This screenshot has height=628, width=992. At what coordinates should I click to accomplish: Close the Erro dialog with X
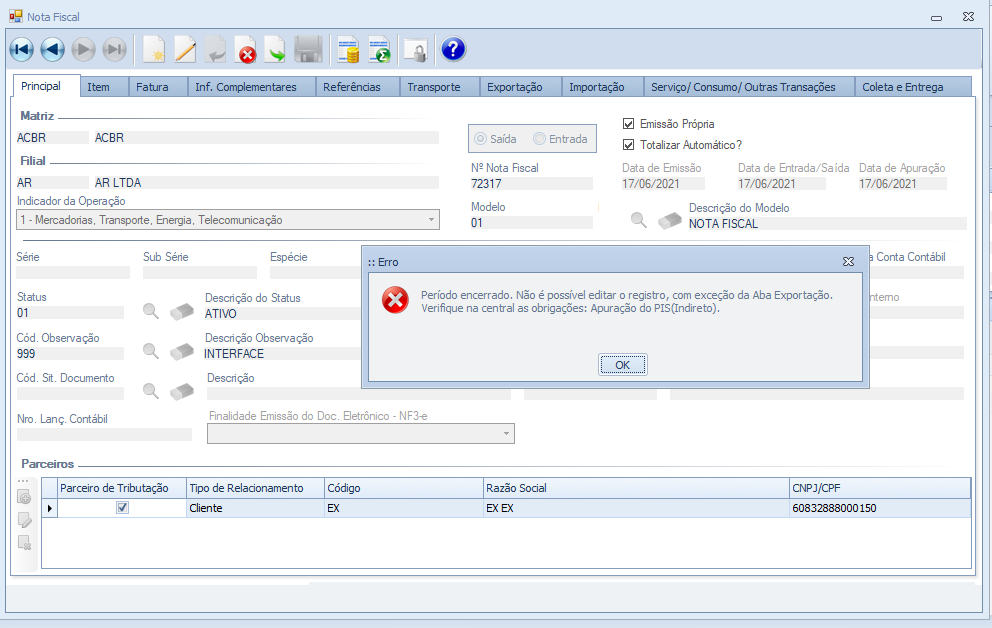coord(848,261)
